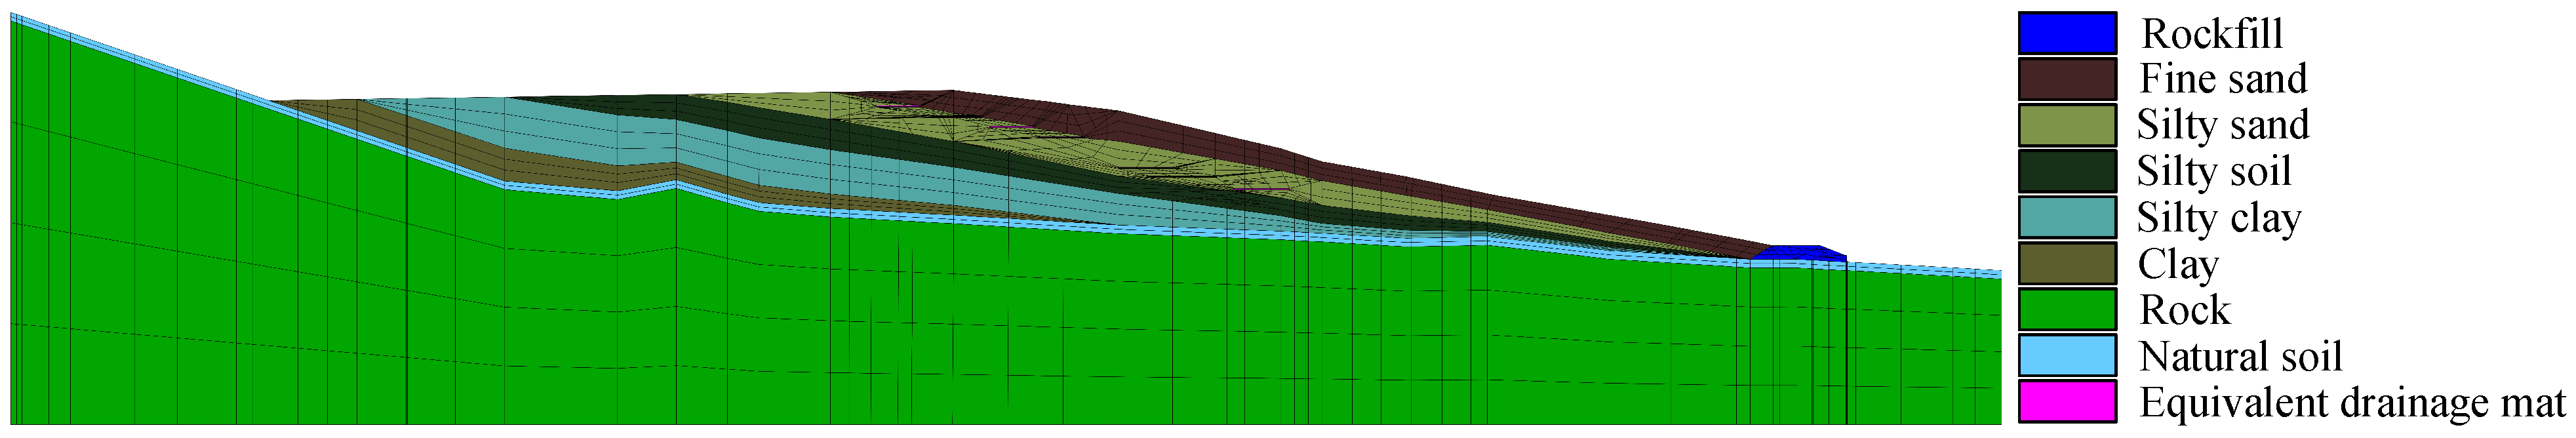Click the 'Natural soil' legend label
The height and width of the screenshot is (438, 2576).
[2241, 356]
